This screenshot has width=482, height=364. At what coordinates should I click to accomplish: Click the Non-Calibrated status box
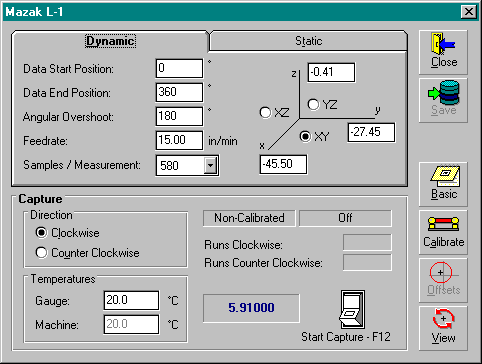(249, 218)
